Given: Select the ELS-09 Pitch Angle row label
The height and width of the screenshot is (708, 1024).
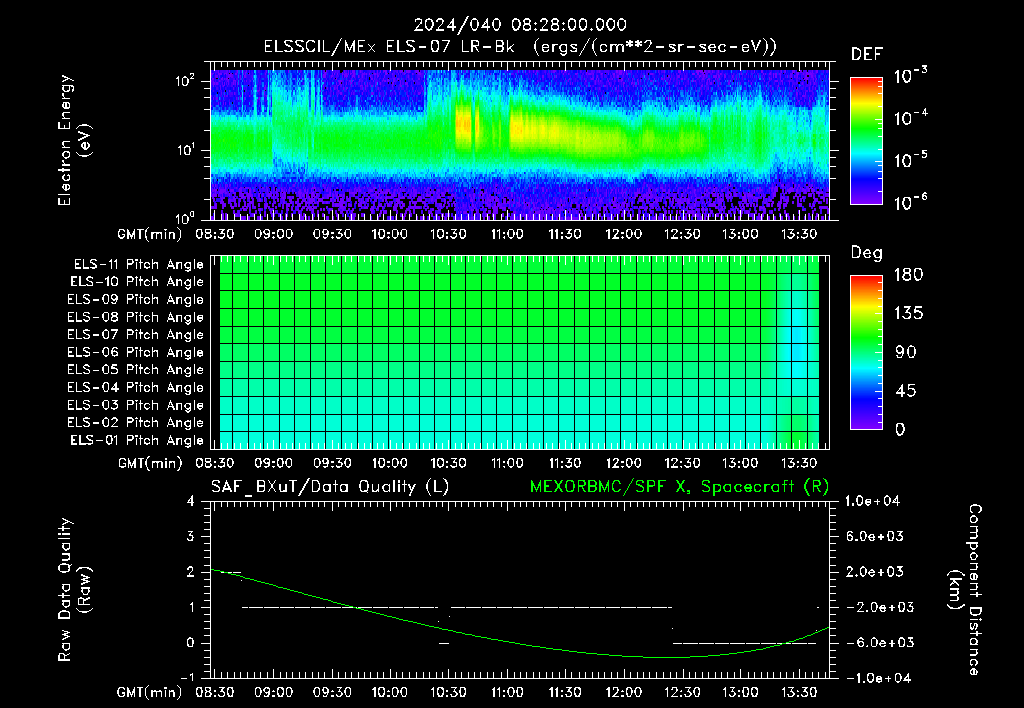Looking at the screenshot, I should [x=135, y=299].
